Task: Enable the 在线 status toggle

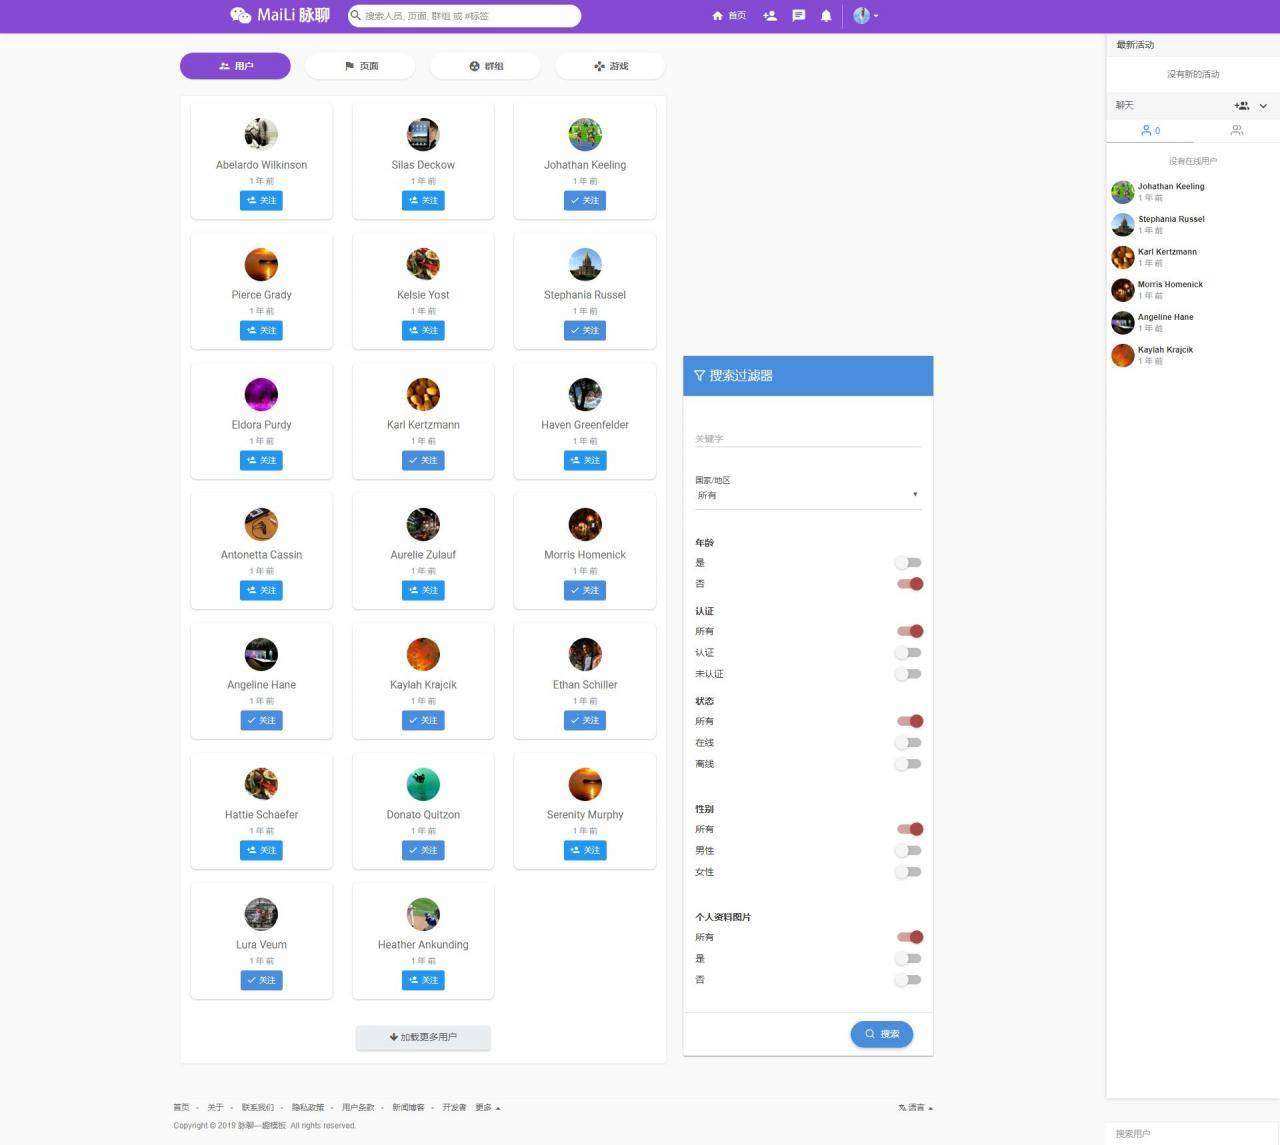Action: [x=908, y=743]
